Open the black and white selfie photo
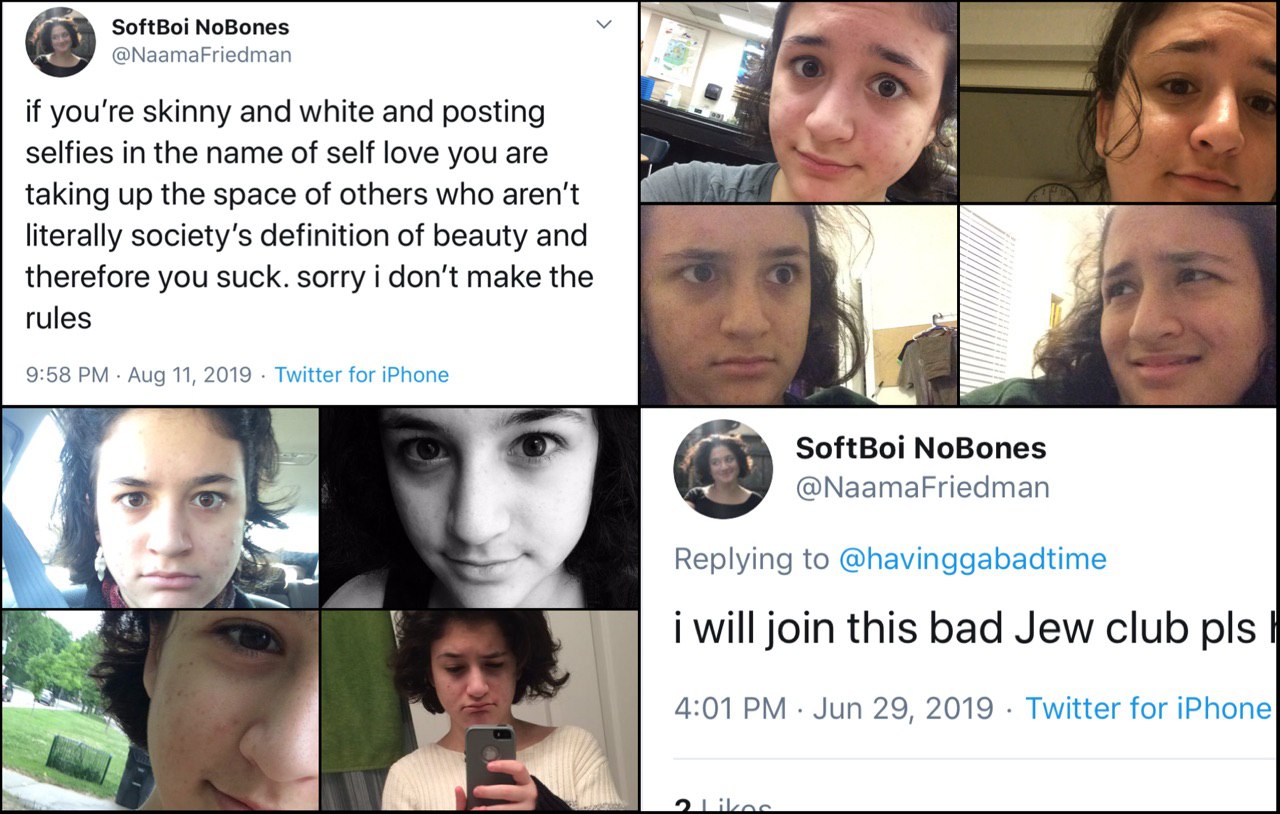This screenshot has height=814, width=1280. pos(480,508)
